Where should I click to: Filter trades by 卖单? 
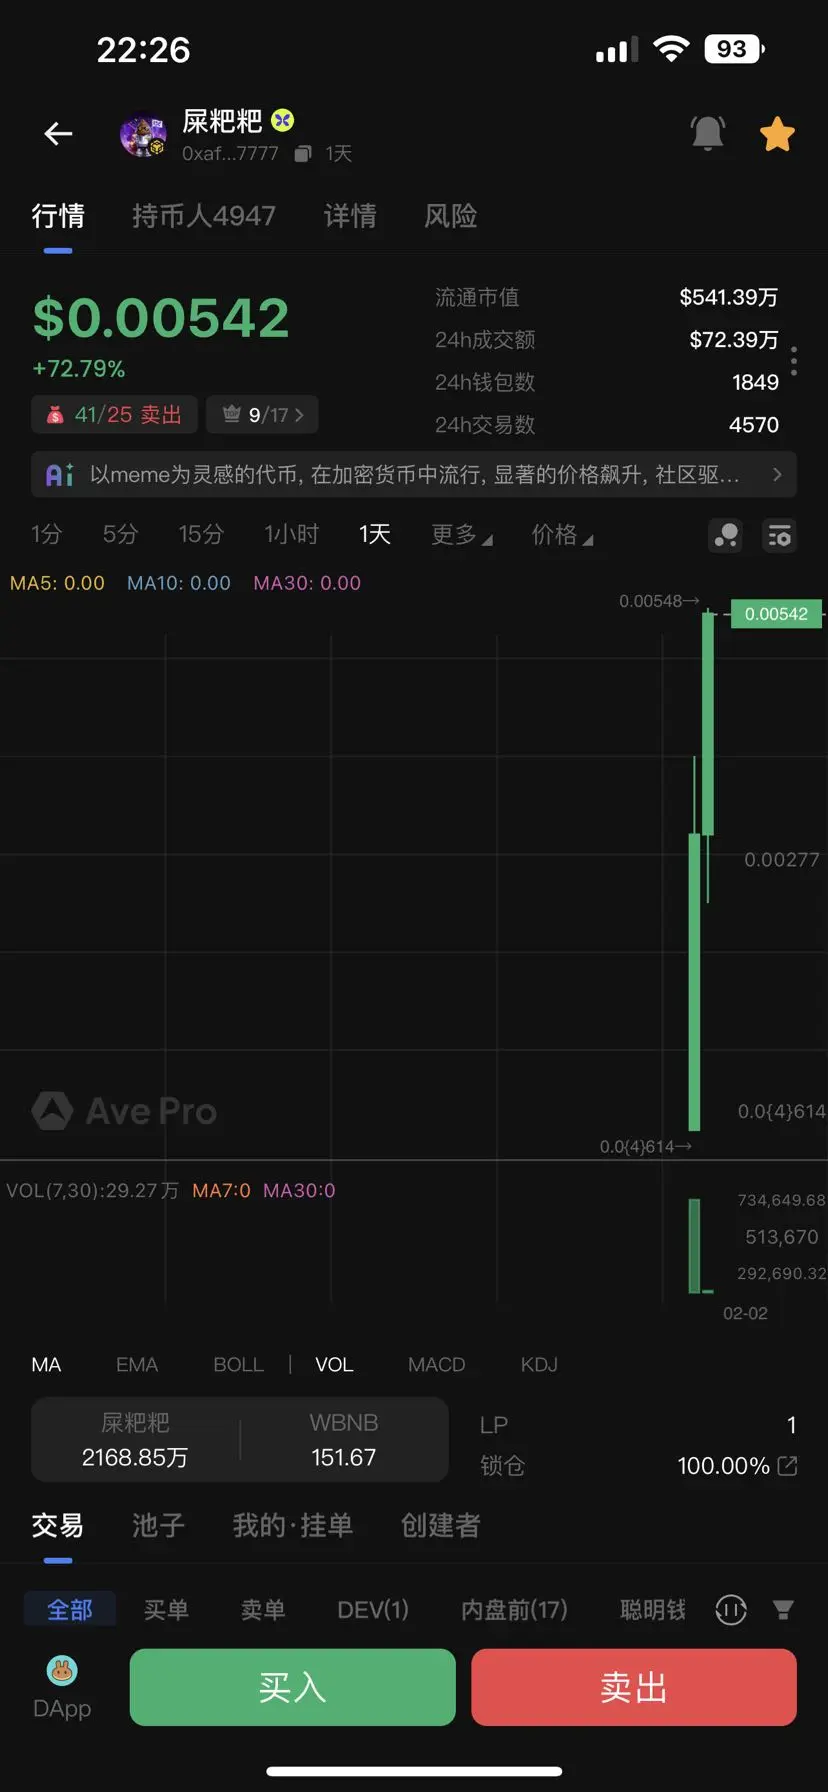(x=263, y=1610)
